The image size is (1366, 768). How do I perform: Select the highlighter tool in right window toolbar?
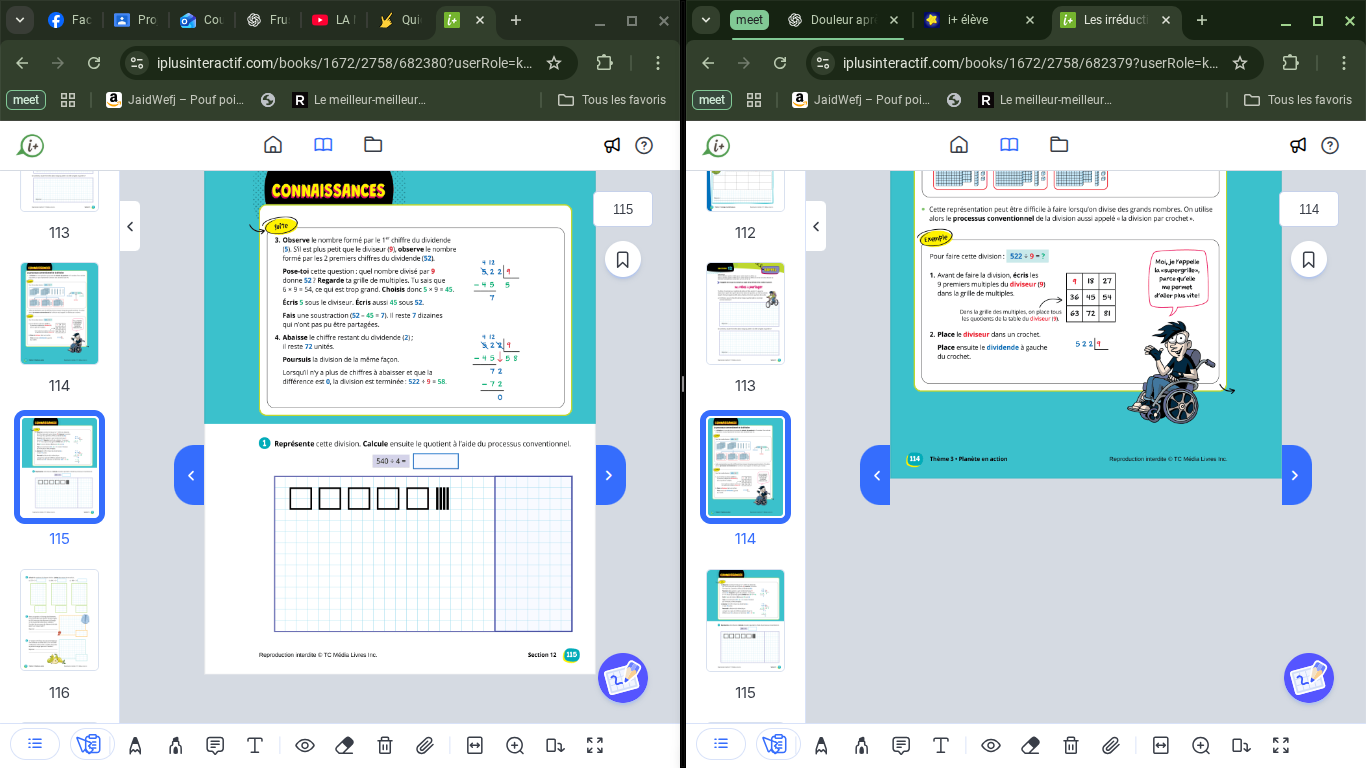point(861,745)
